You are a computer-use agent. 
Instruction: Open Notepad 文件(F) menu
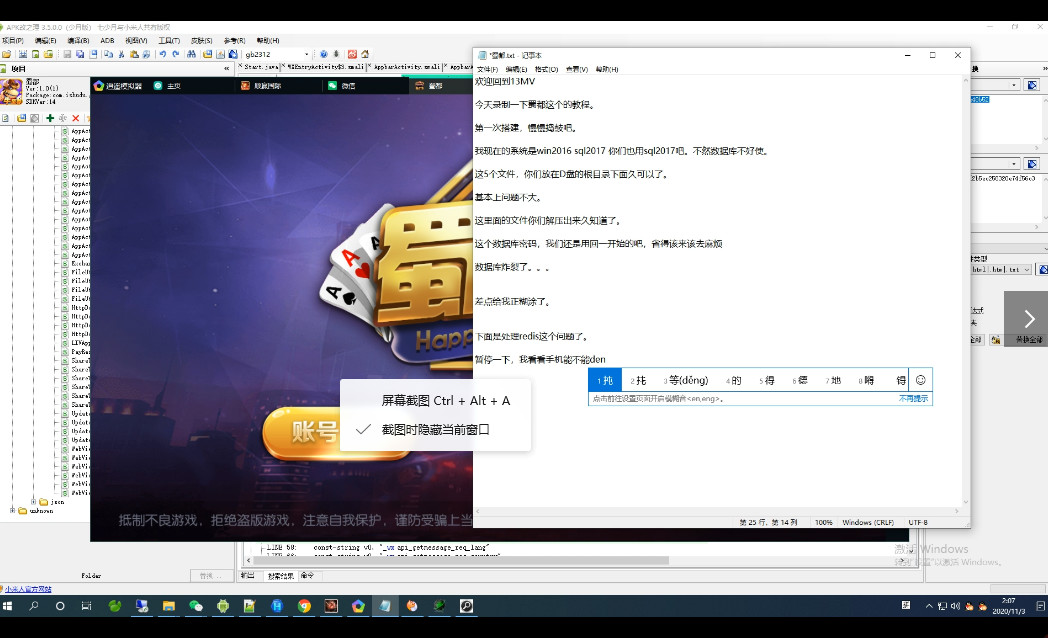[x=487, y=69]
